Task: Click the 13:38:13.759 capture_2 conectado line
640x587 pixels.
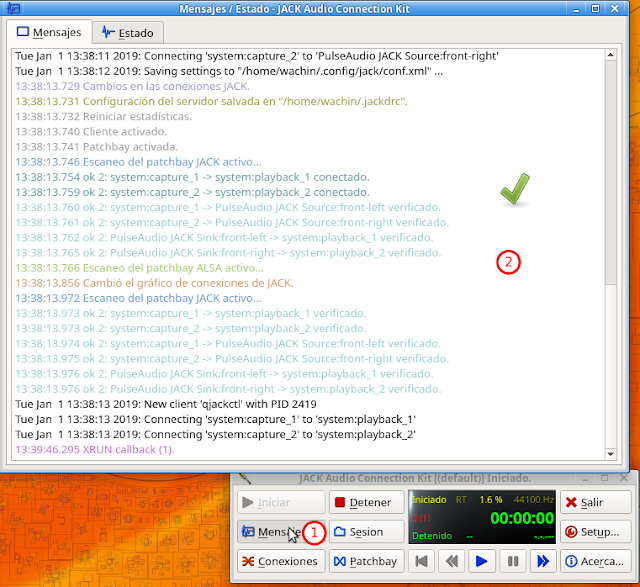Action: tap(192, 192)
